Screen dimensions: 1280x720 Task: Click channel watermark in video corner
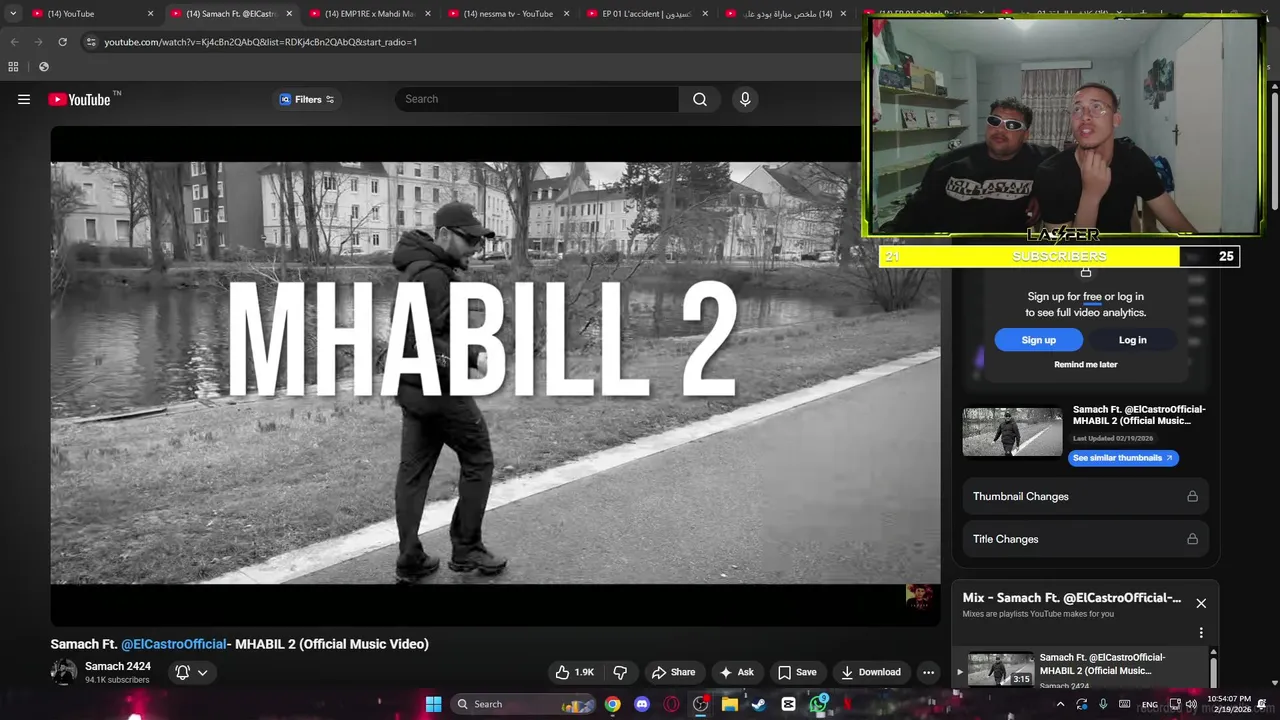918,596
